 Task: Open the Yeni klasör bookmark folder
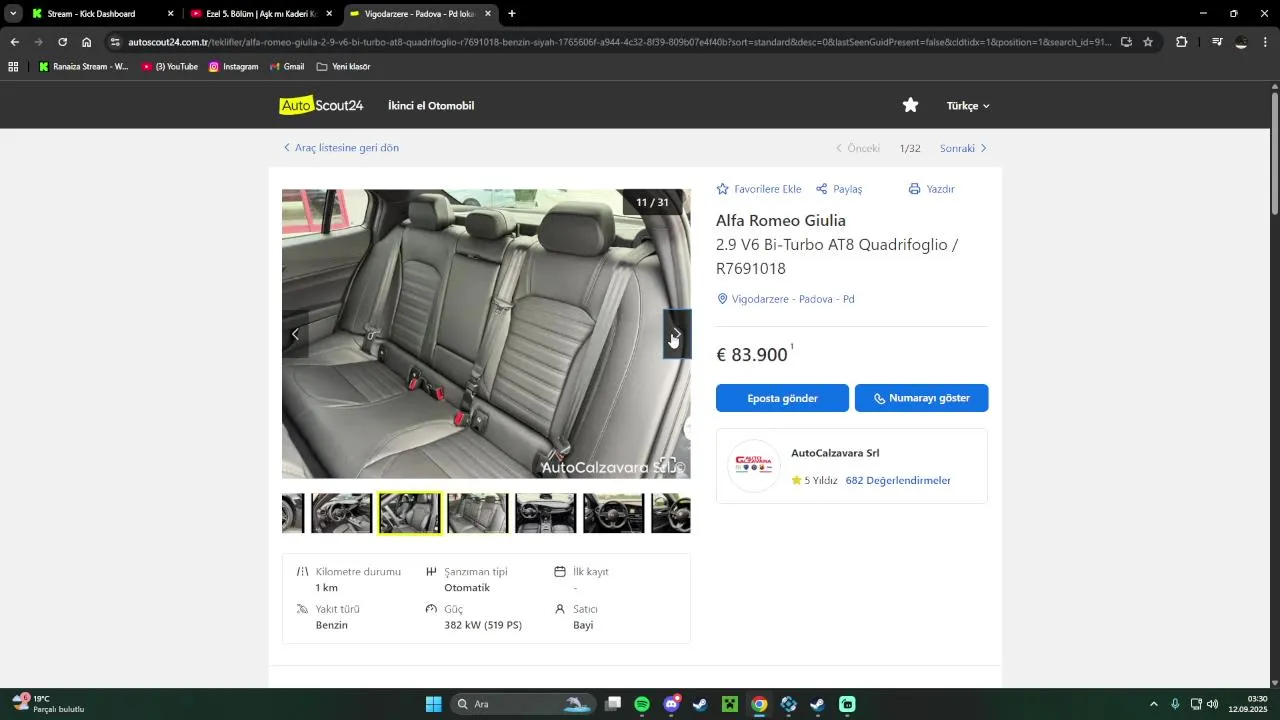[343, 67]
